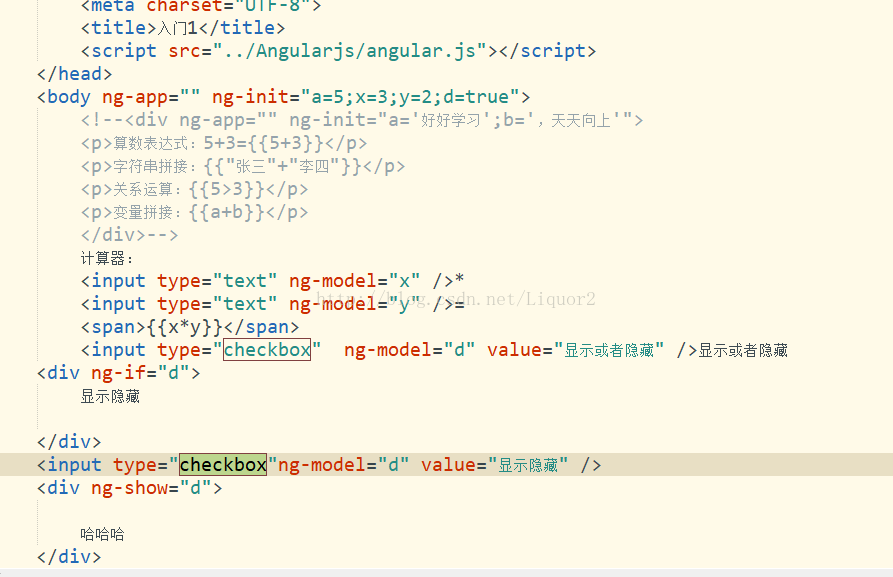The width and height of the screenshot is (893, 577).
Task: Click the closing </head> tag
Action: tap(75, 74)
